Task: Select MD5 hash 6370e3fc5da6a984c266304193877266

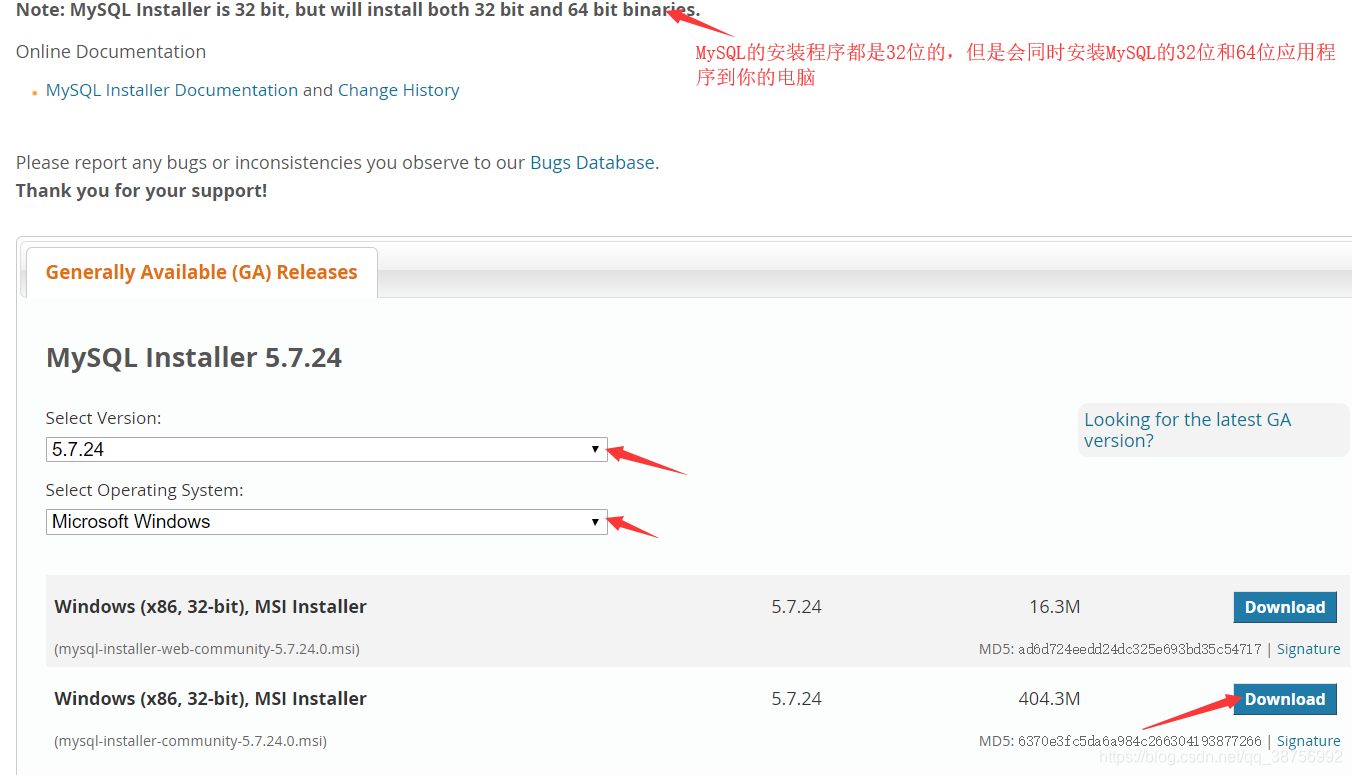Action: (1140, 741)
